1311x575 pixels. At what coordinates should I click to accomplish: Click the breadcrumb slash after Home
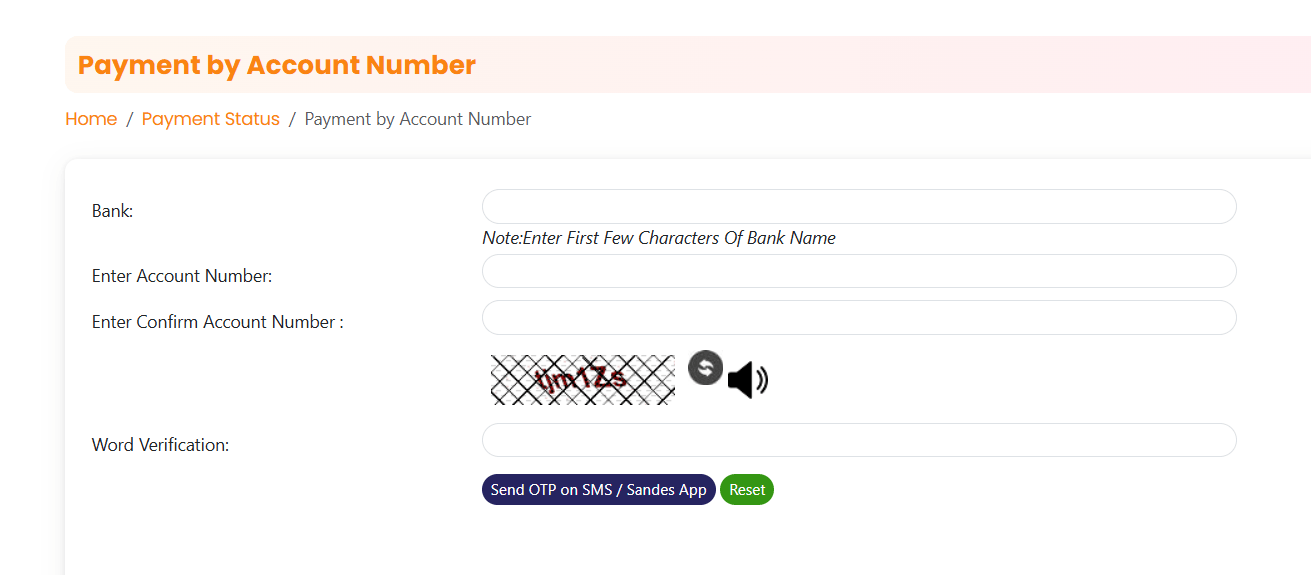pos(129,119)
